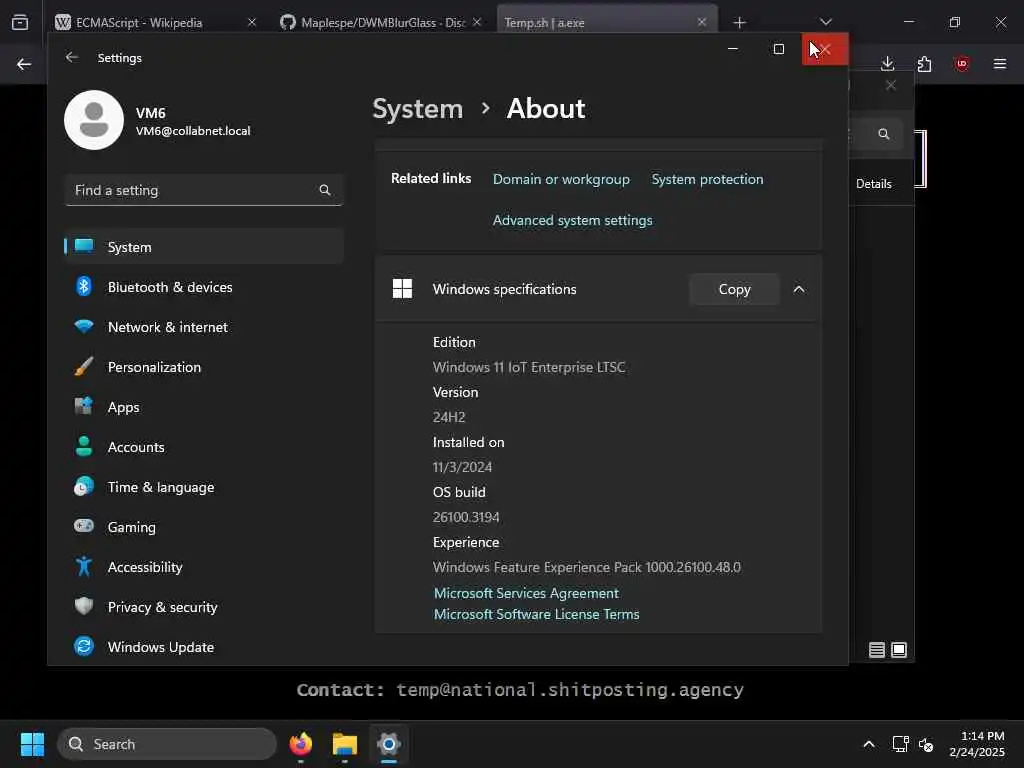
Task: Maximize the Settings window
Action: 778,49
